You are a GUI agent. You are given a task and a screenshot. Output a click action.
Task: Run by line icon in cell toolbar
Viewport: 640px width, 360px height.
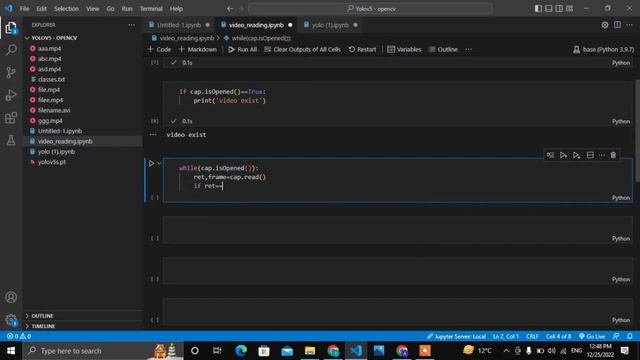(550, 155)
